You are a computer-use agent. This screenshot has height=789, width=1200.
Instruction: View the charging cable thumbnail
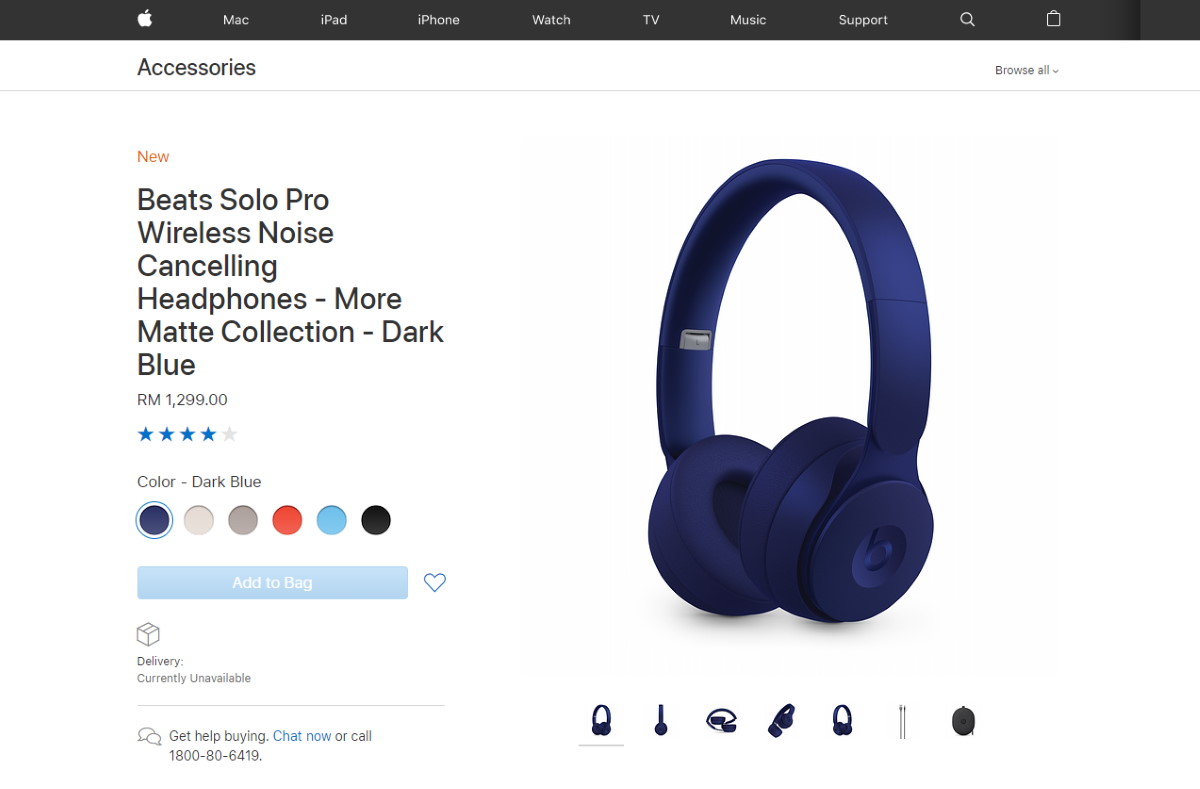tap(902, 721)
